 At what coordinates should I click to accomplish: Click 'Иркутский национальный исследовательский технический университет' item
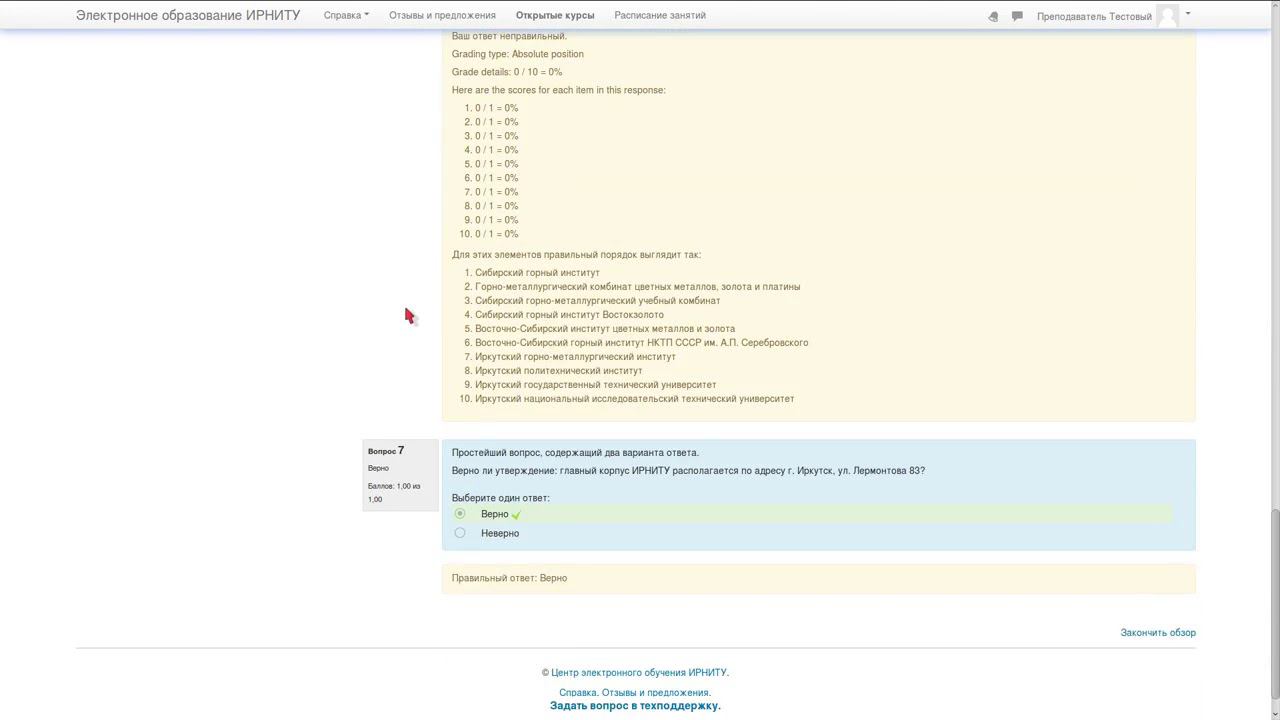point(634,398)
